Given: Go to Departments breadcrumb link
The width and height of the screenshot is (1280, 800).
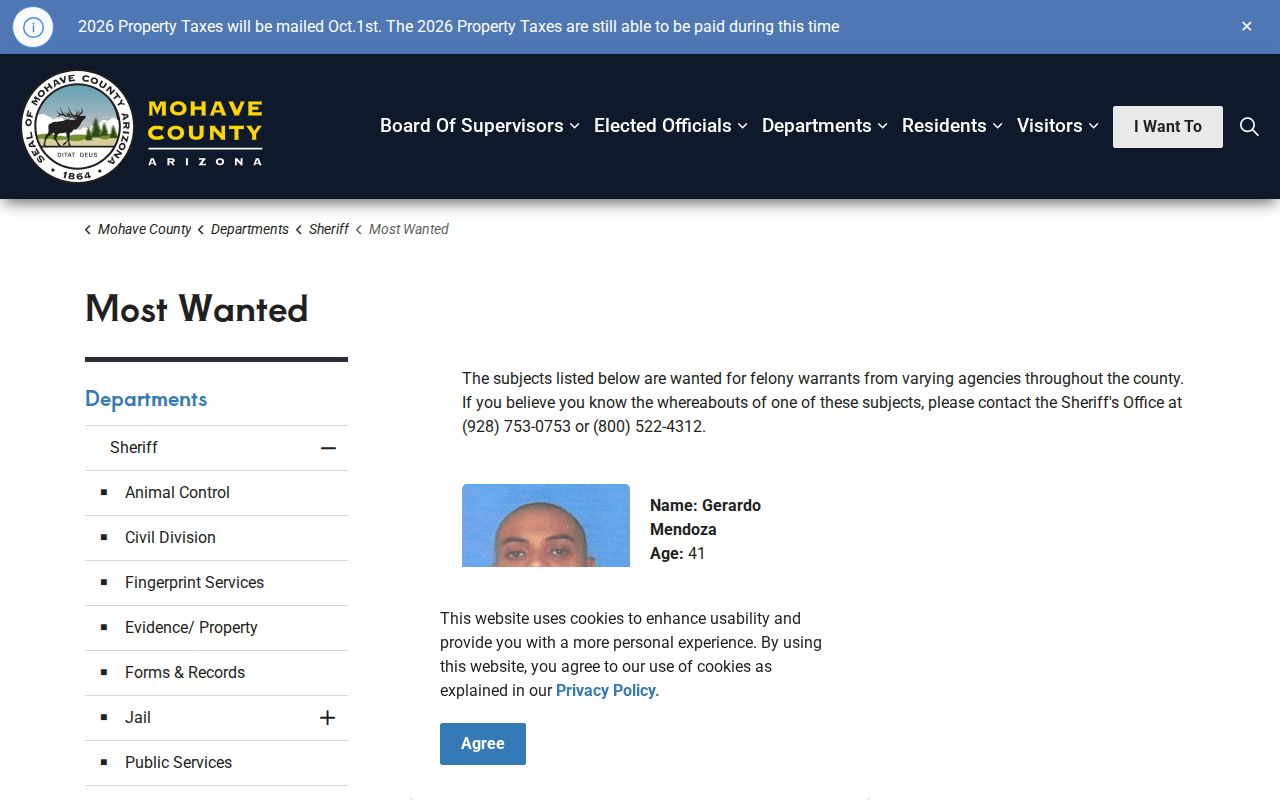Looking at the screenshot, I should coord(250,229).
